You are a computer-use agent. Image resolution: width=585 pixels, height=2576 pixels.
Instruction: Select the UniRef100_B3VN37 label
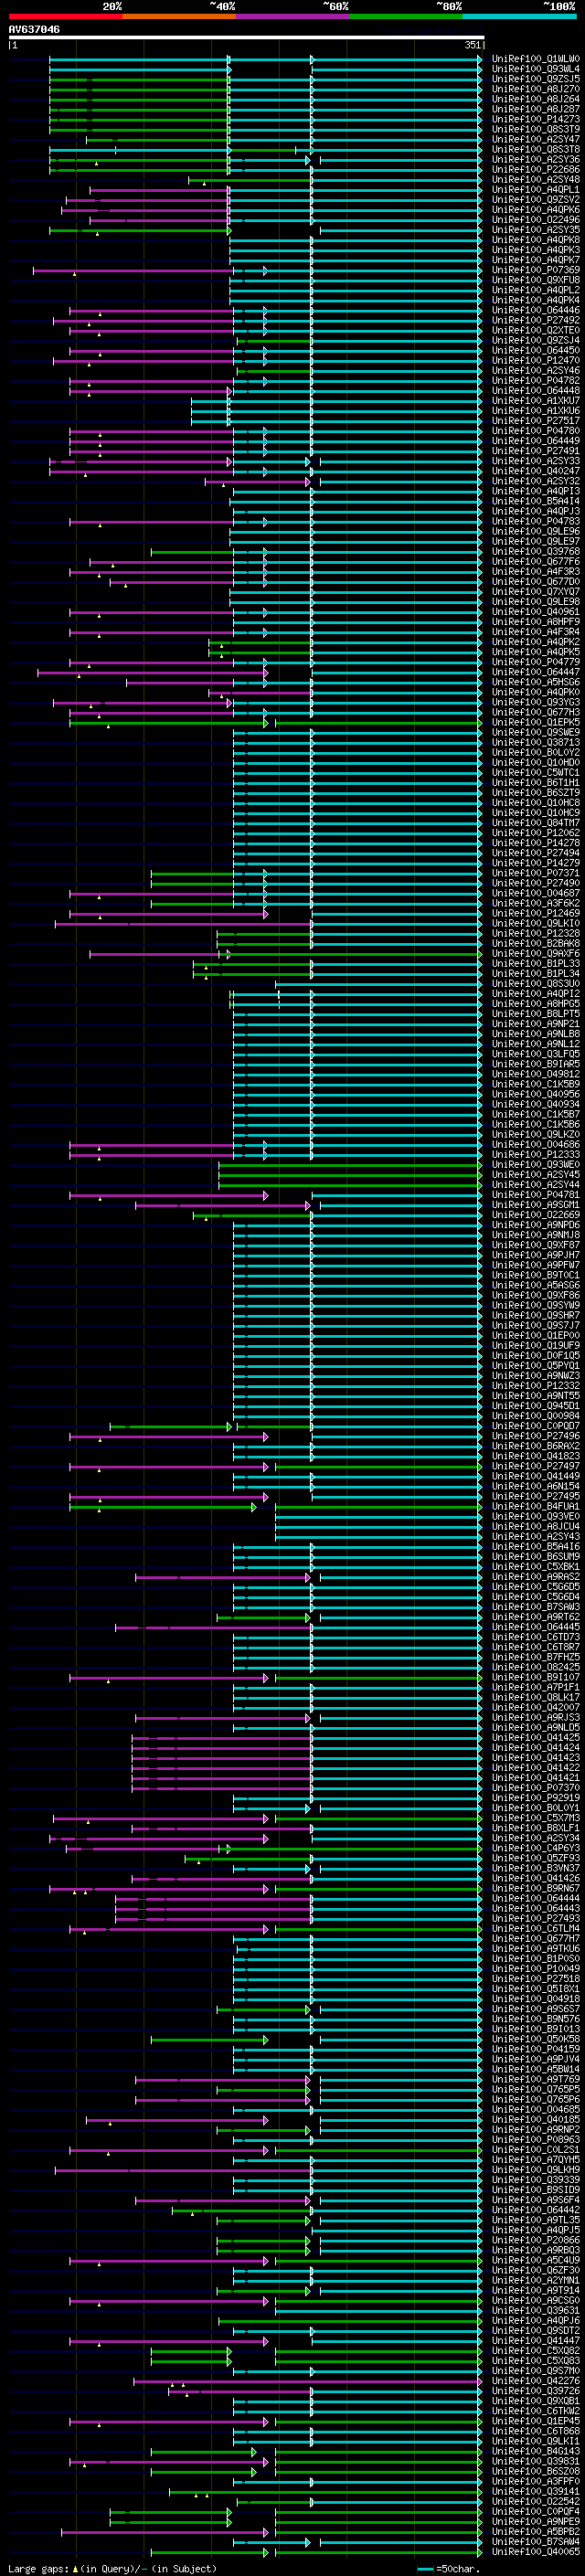[x=536, y=1868]
